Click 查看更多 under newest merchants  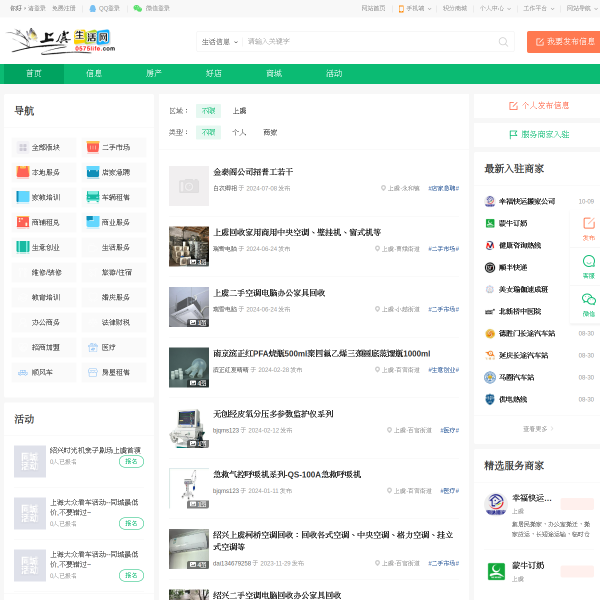(x=538, y=429)
